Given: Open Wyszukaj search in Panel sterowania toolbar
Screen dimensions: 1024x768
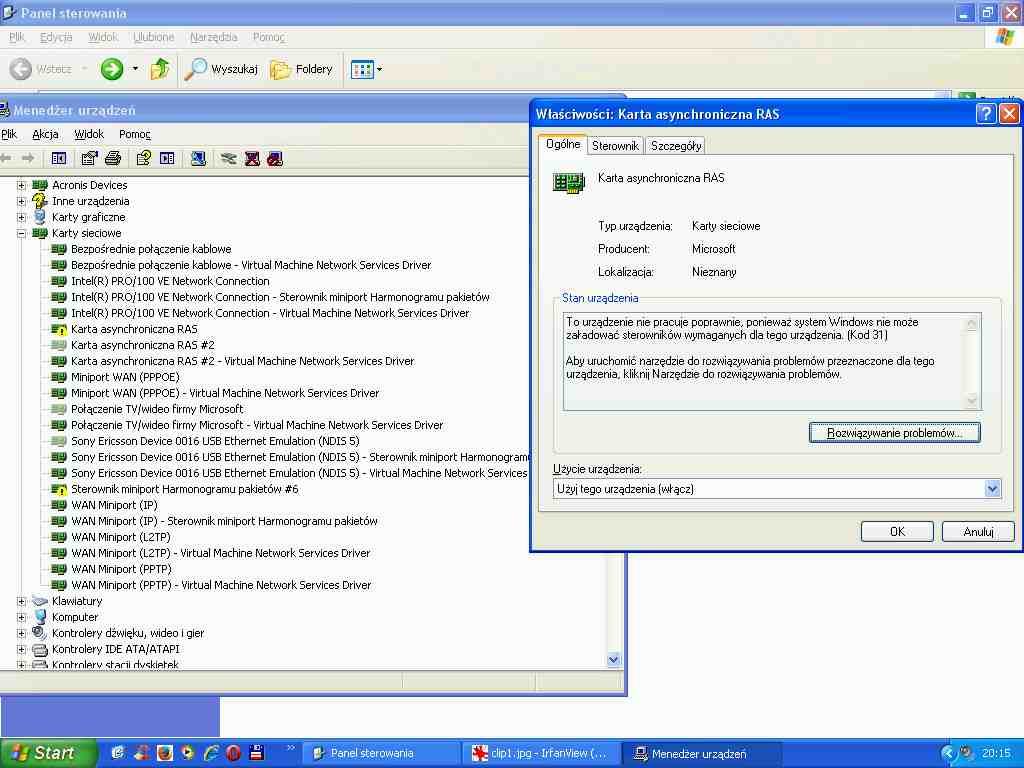Looking at the screenshot, I should pyautogui.click(x=221, y=69).
